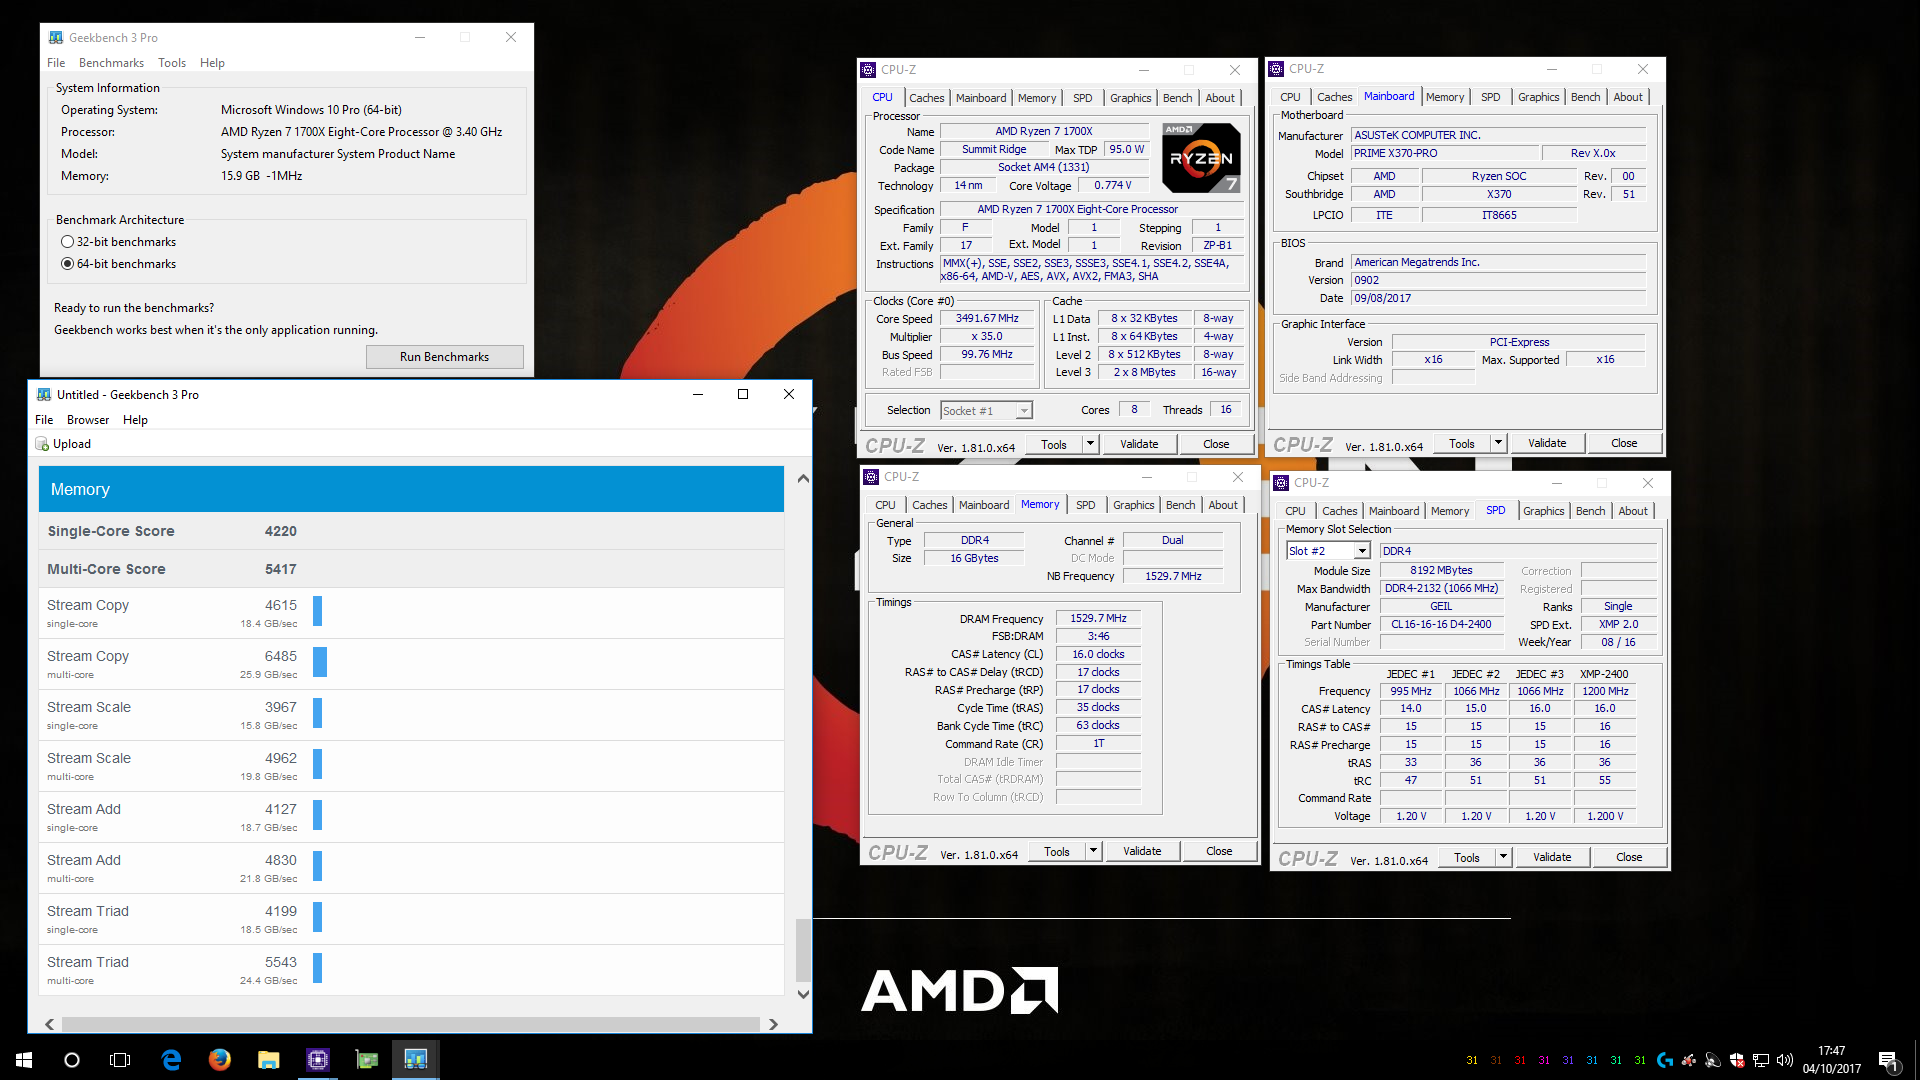Expand Tools arrow in CPU-Z Mainboard window

coord(1498,443)
